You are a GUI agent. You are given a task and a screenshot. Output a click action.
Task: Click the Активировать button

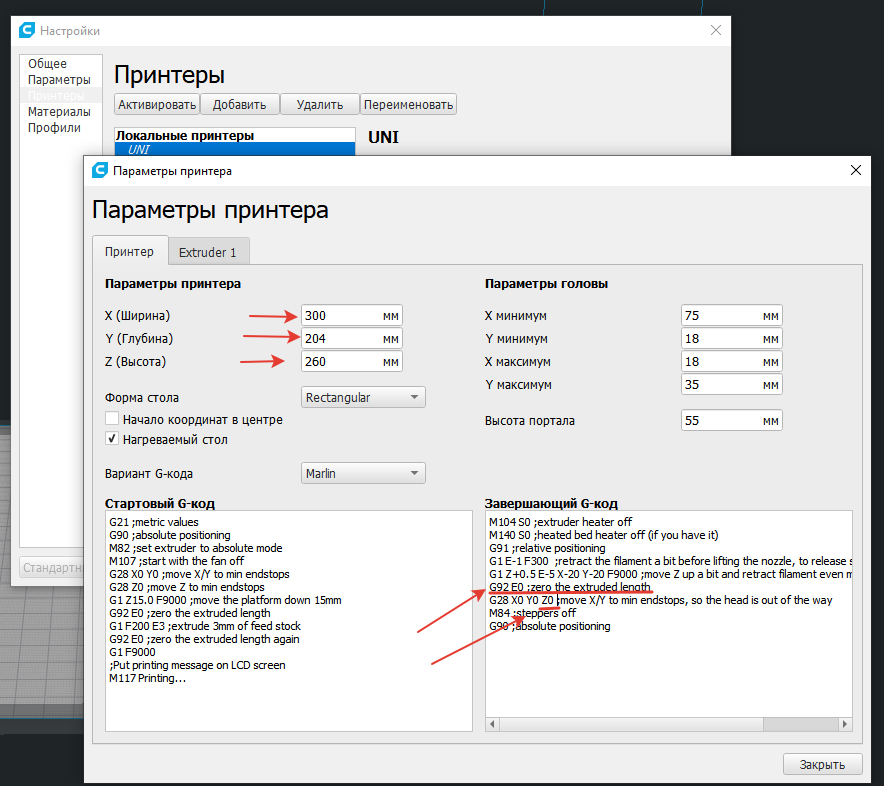tap(157, 104)
